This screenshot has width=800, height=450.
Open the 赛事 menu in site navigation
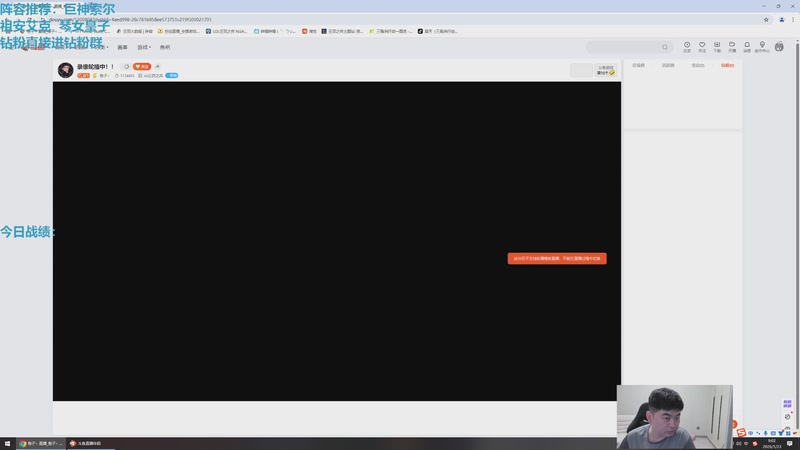[122, 47]
